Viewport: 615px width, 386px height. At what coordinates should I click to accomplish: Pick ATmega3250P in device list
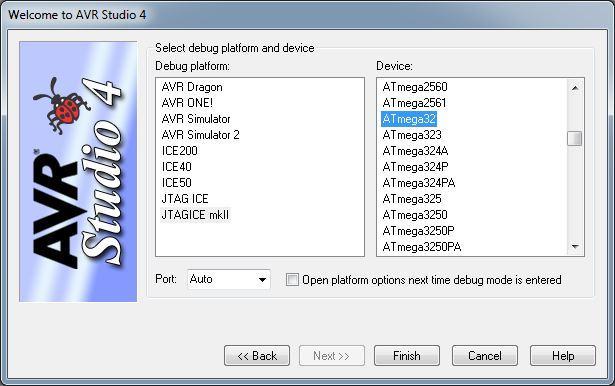(418, 231)
